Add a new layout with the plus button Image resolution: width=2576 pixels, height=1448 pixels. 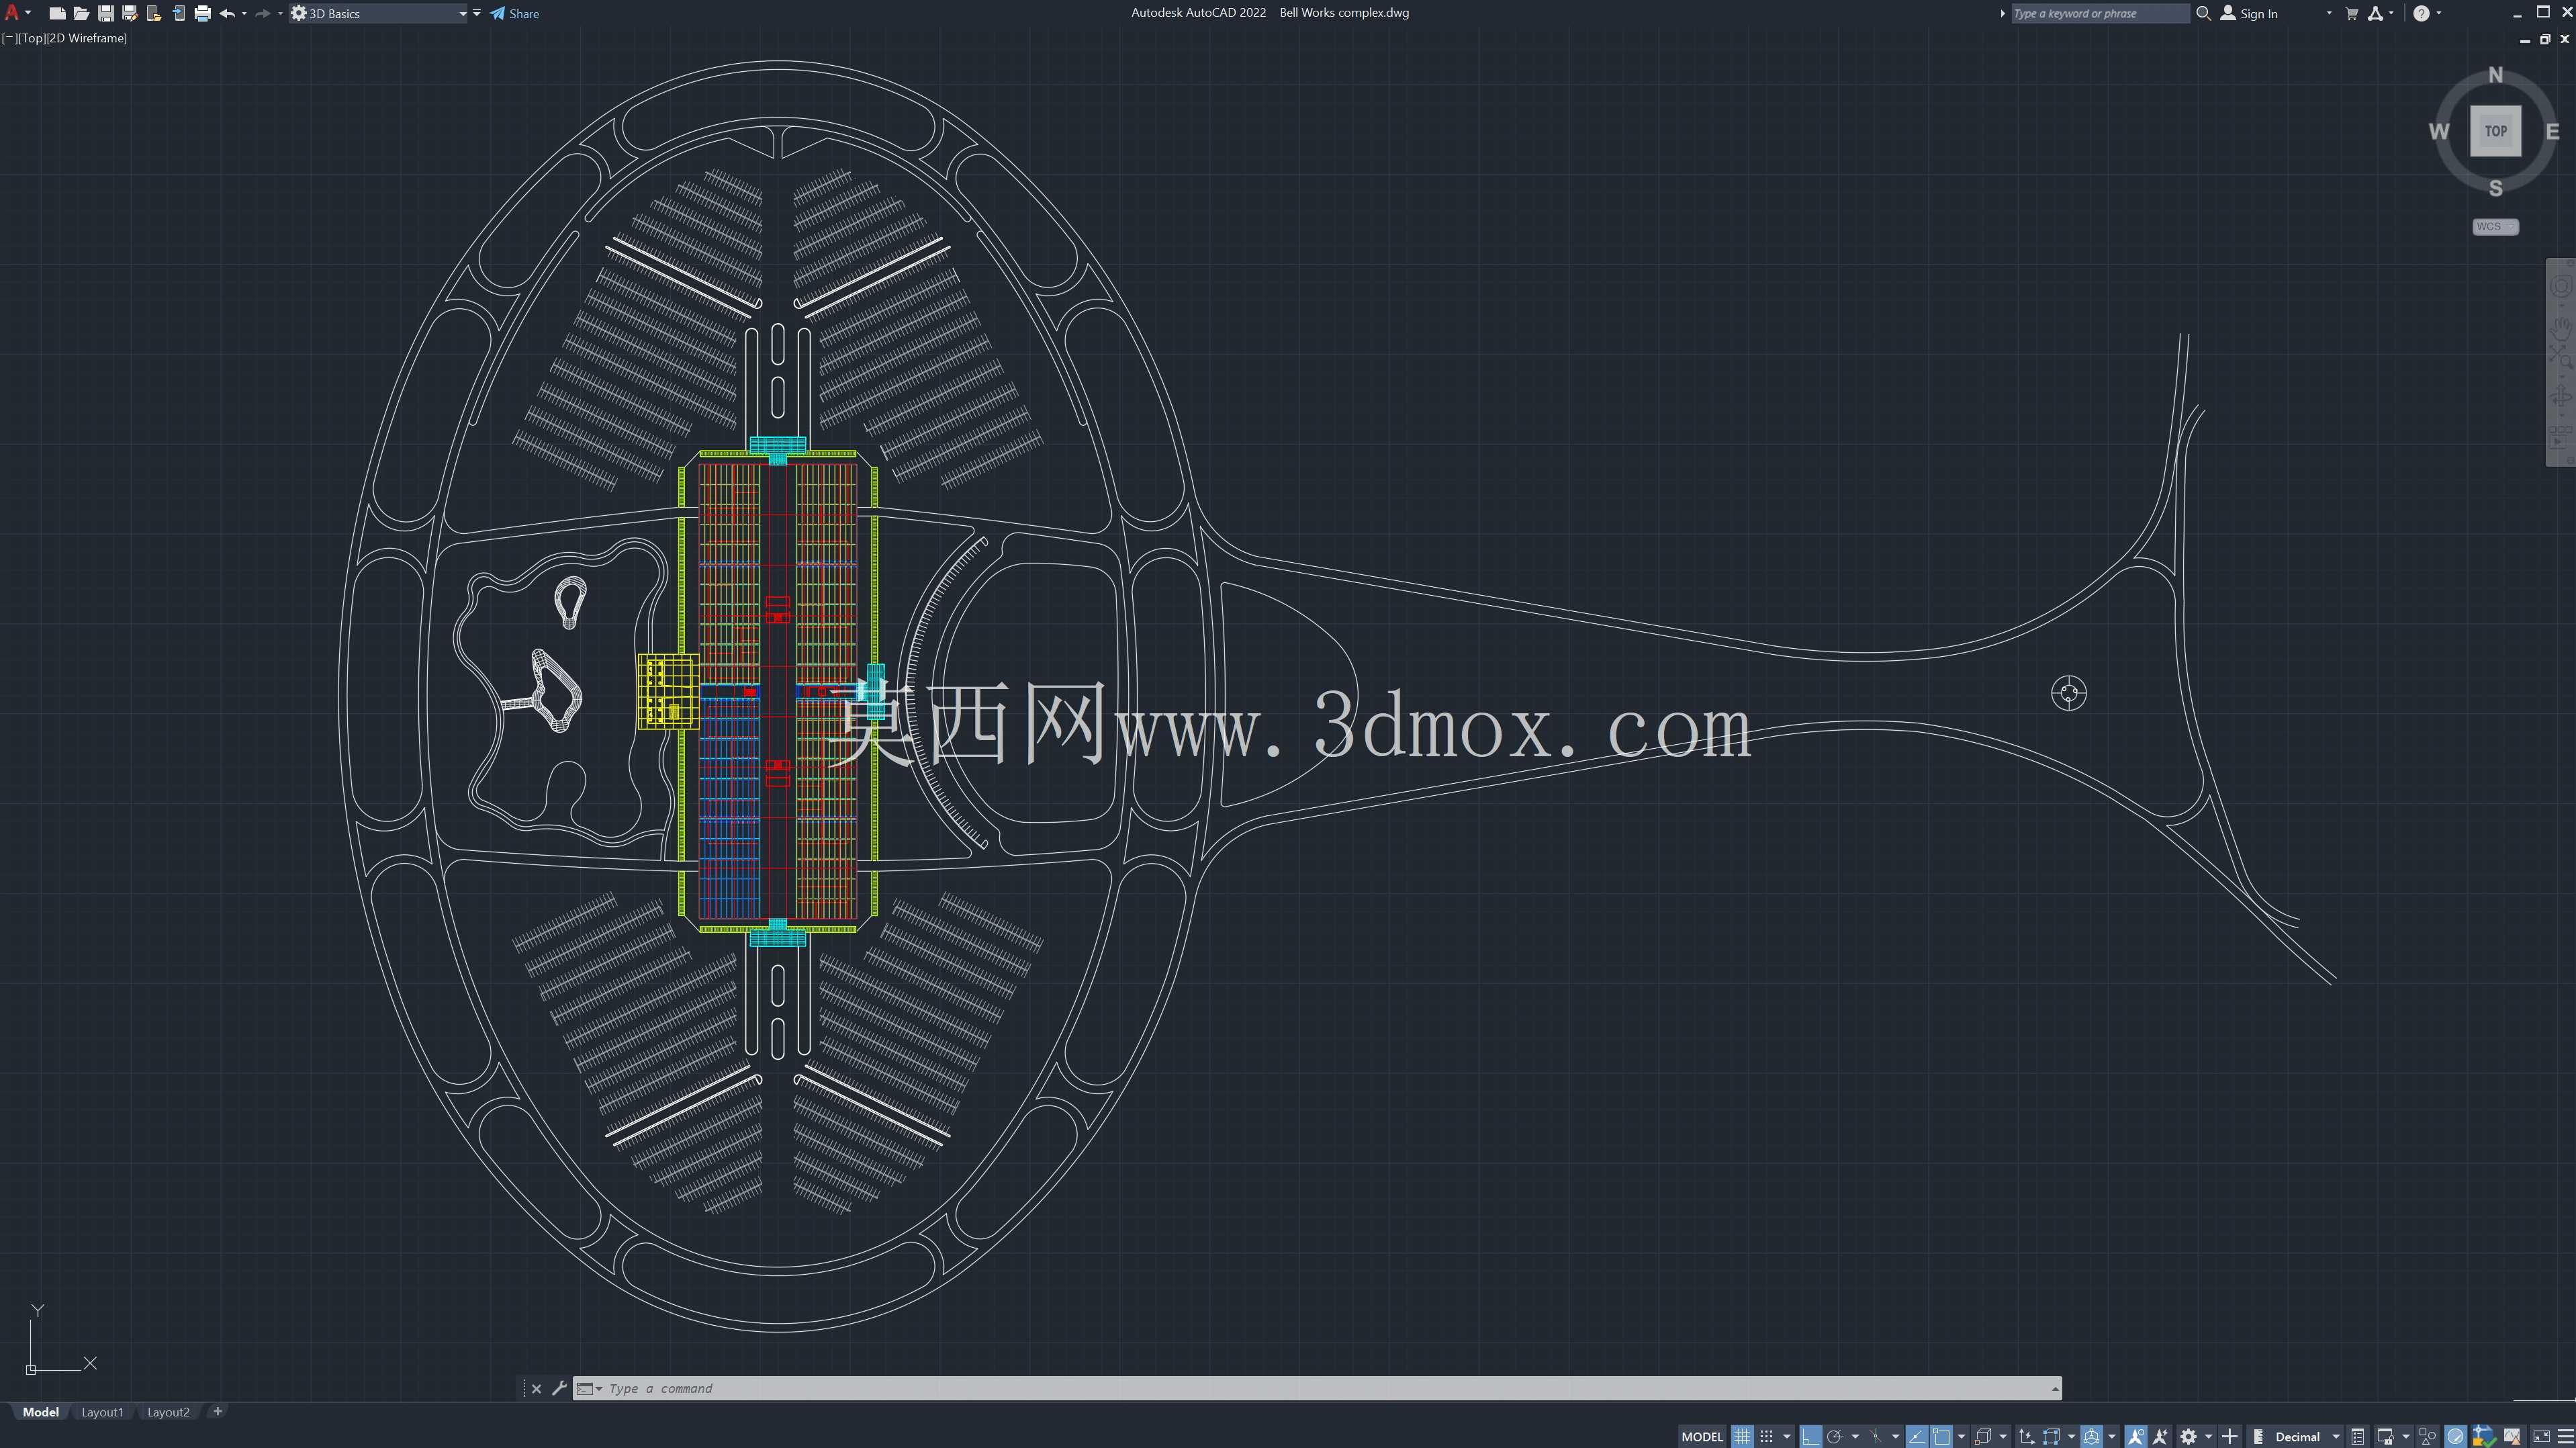[217, 1411]
